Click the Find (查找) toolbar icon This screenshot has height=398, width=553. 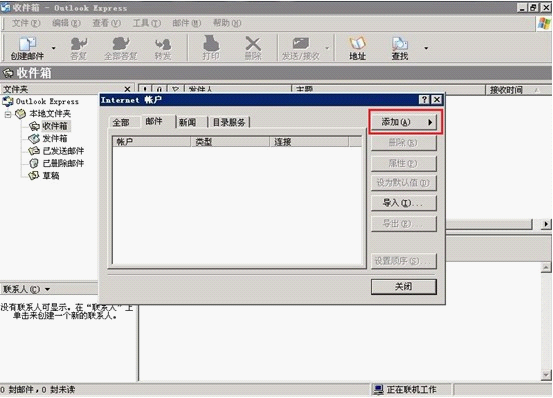click(400, 48)
